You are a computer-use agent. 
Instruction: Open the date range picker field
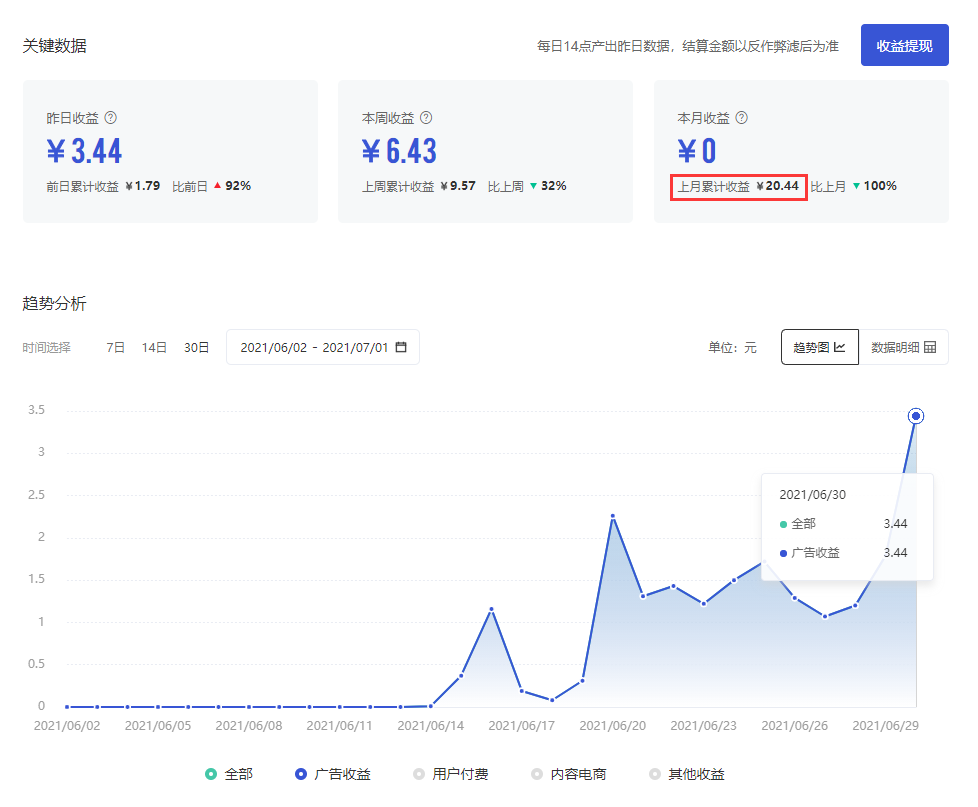(322, 347)
